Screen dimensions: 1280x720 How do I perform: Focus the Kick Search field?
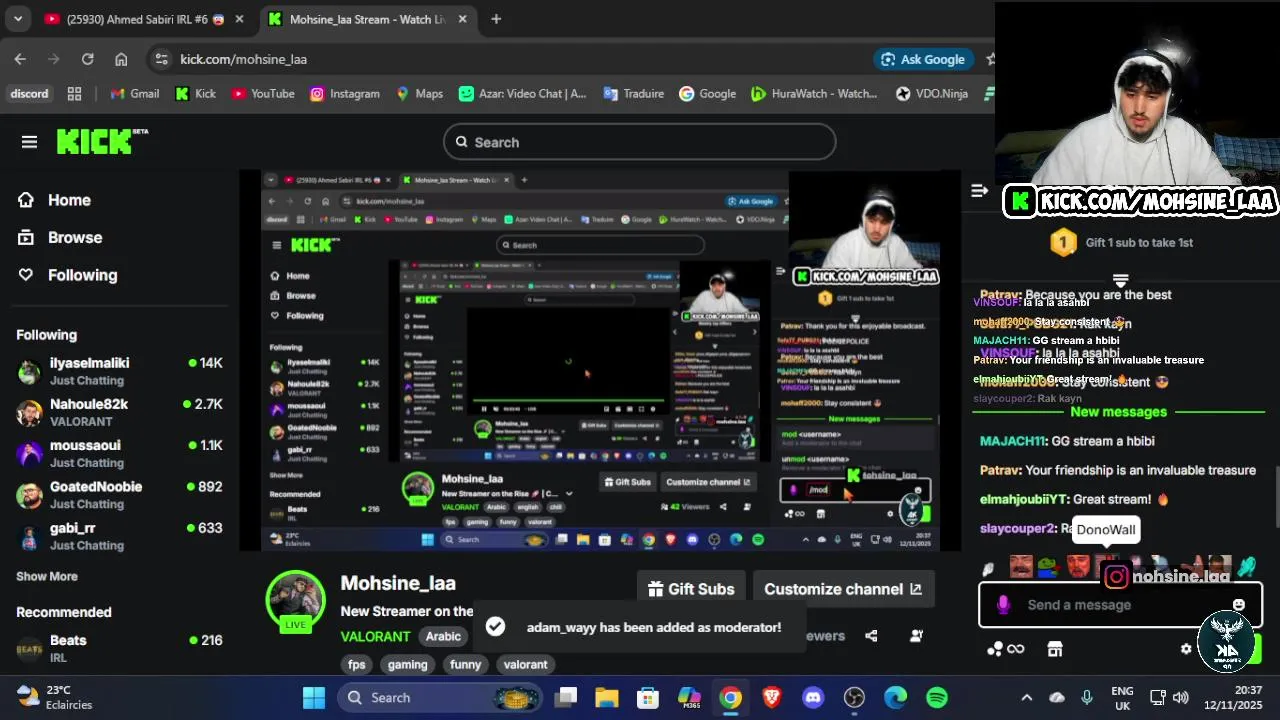pyautogui.click(x=640, y=142)
